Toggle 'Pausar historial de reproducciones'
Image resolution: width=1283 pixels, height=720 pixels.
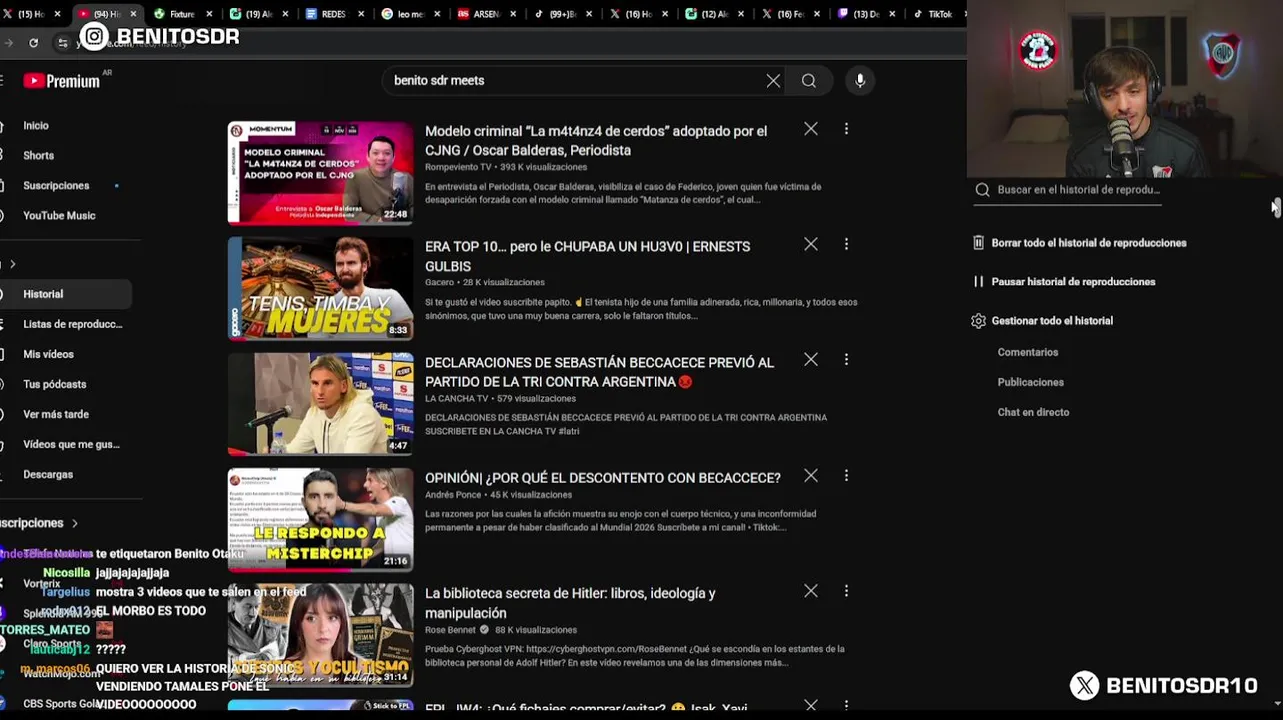tap(1064, 282)
